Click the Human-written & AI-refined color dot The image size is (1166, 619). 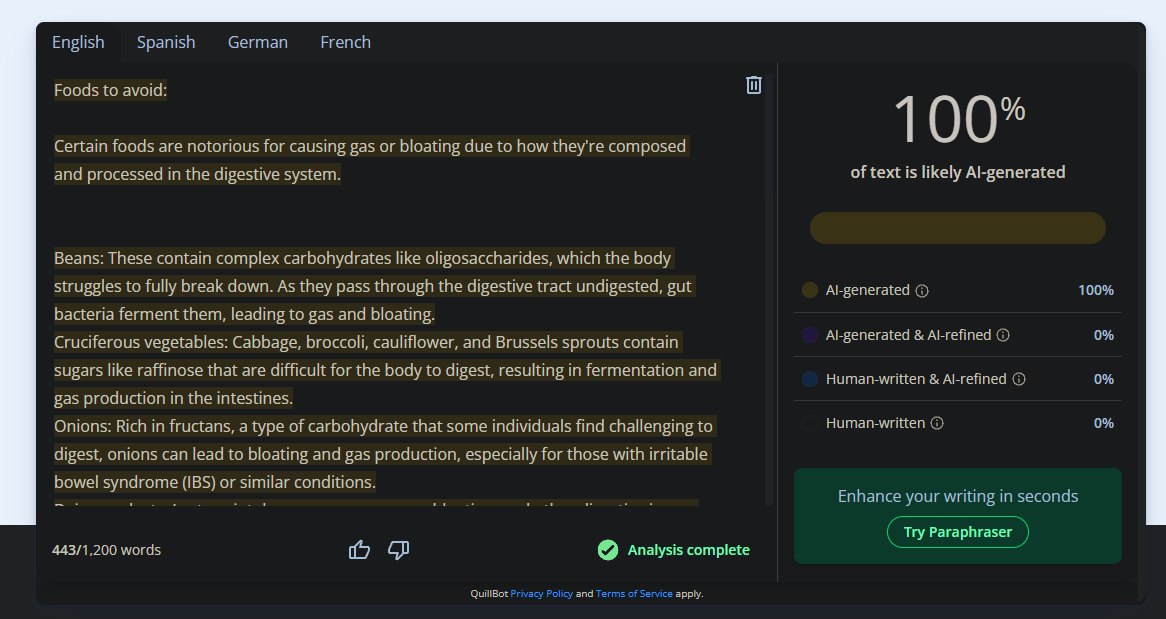coord(810,379)
